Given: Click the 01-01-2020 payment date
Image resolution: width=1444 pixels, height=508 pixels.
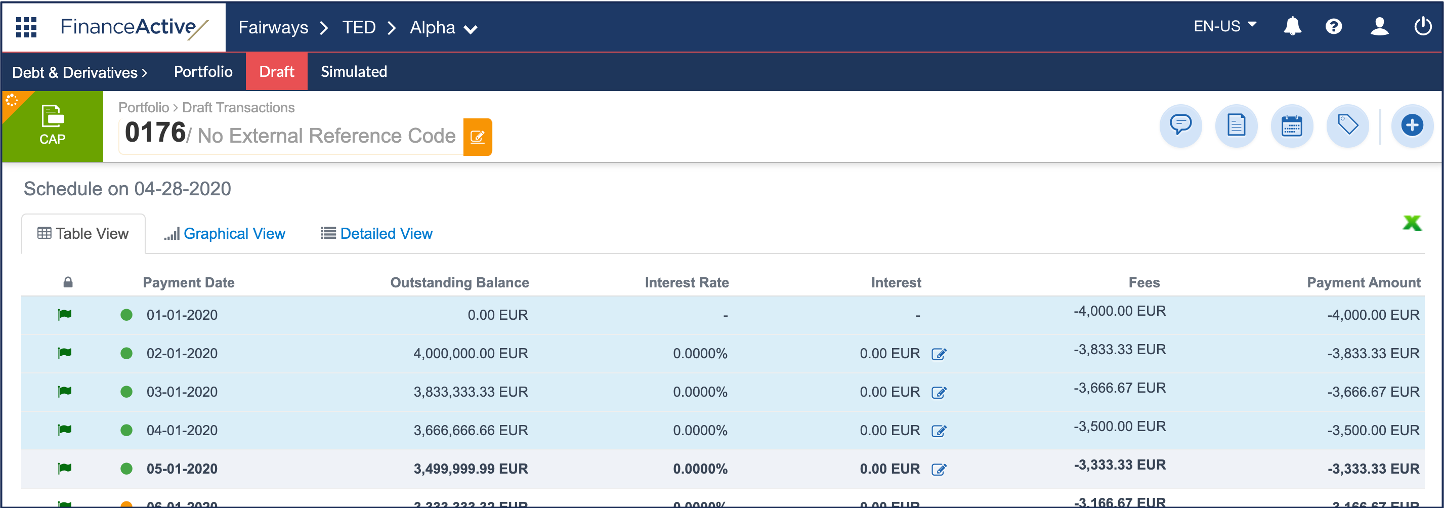Looking at the screenshot, I should [182, 315].
